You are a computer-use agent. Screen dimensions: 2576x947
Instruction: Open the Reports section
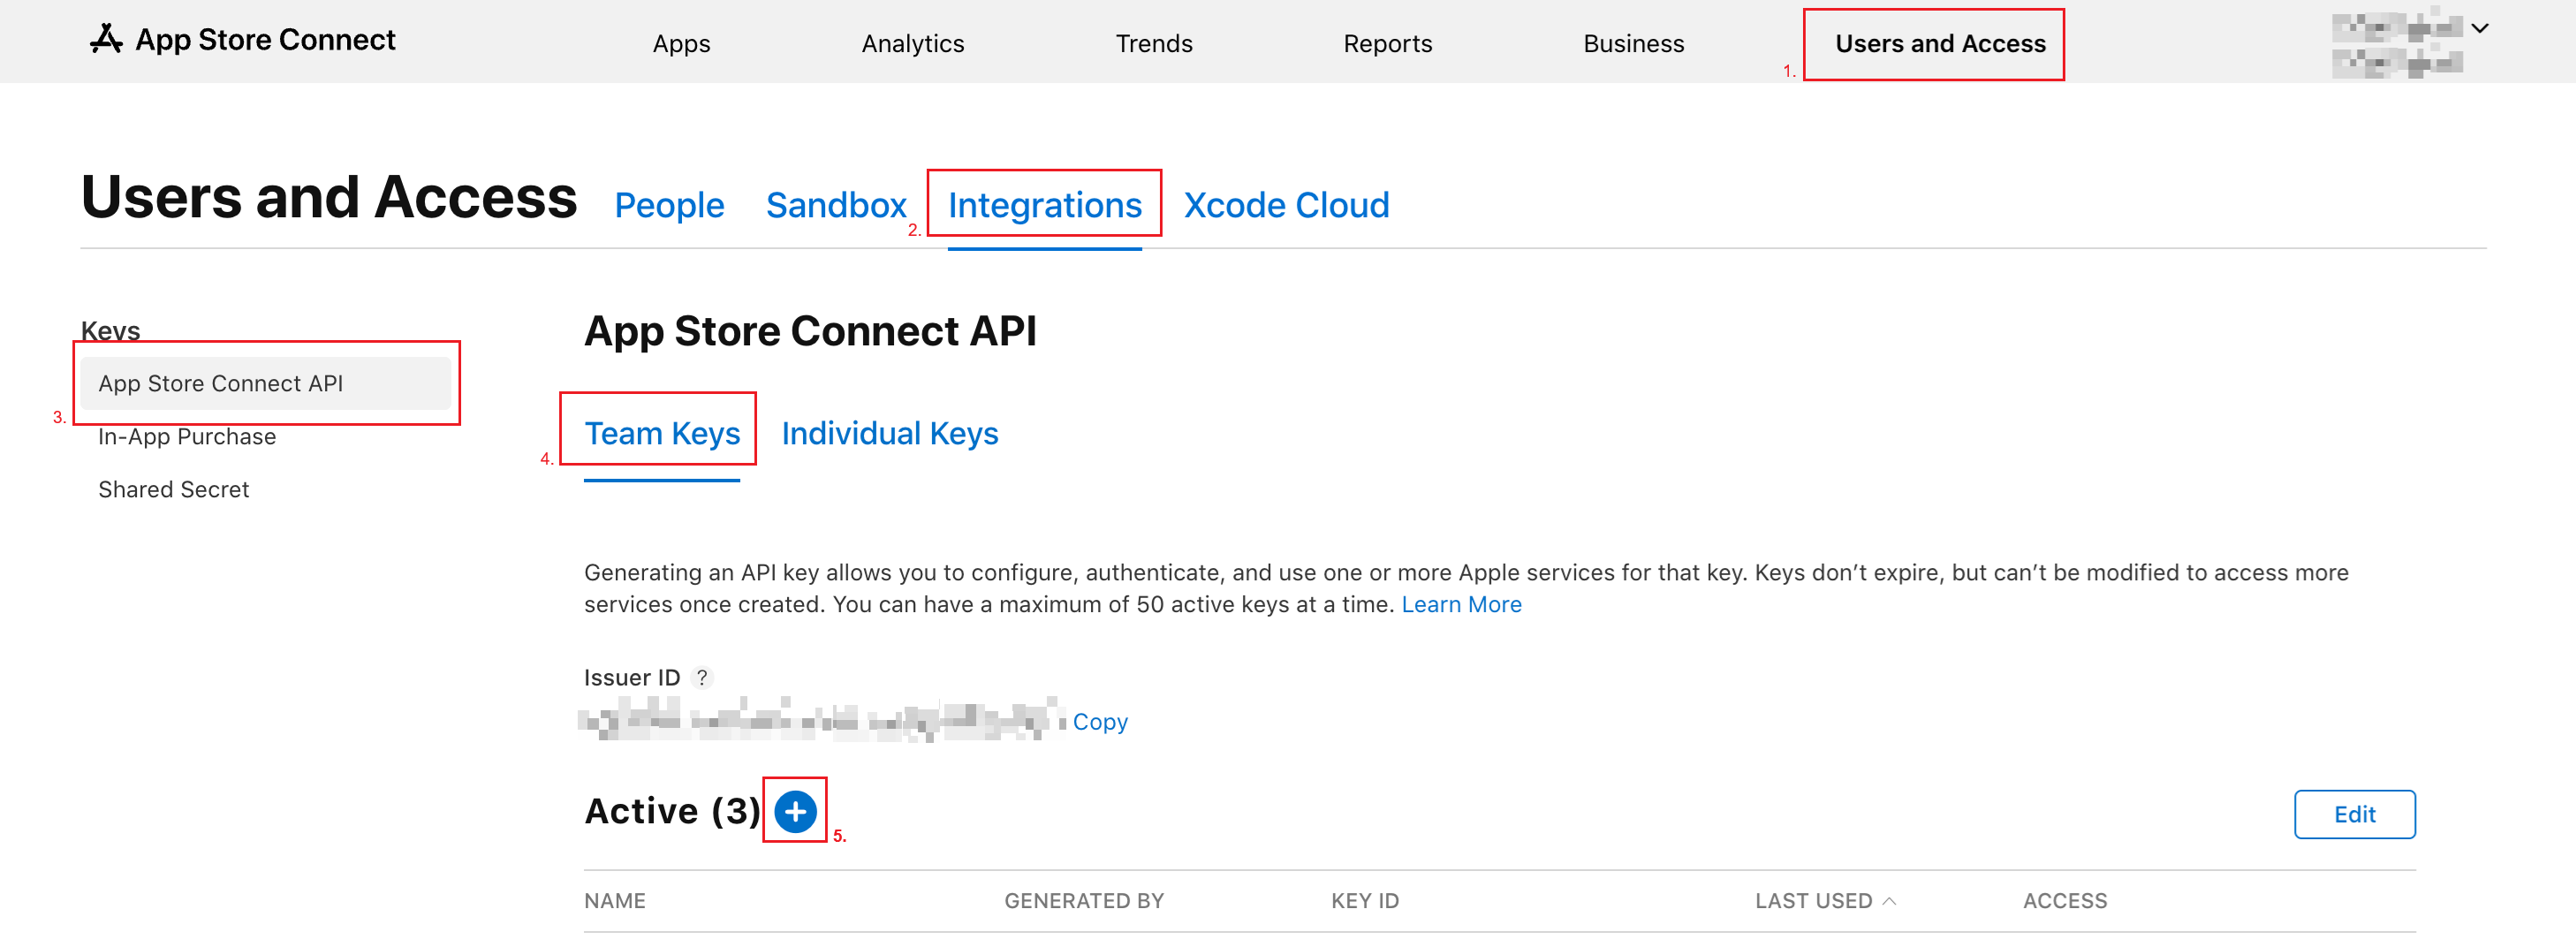pyautogui.click(x=1387, y=43)
